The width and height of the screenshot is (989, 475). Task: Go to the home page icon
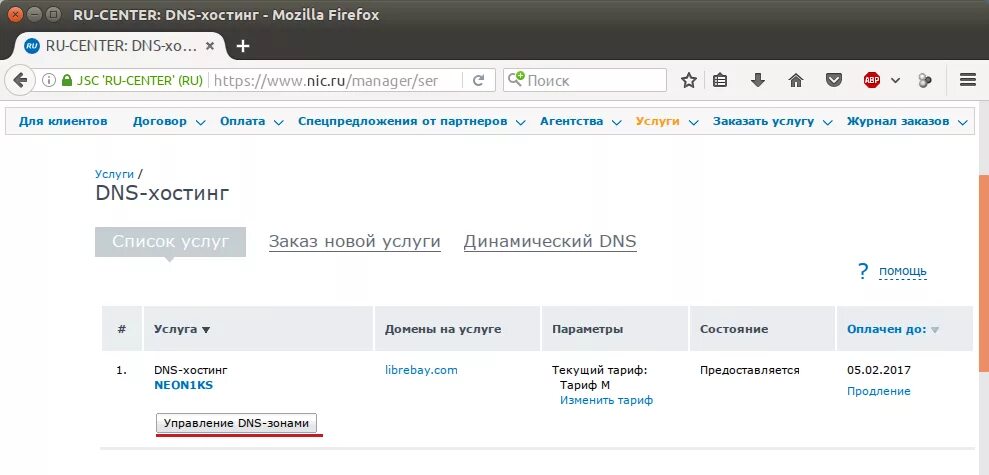[796, 80]
